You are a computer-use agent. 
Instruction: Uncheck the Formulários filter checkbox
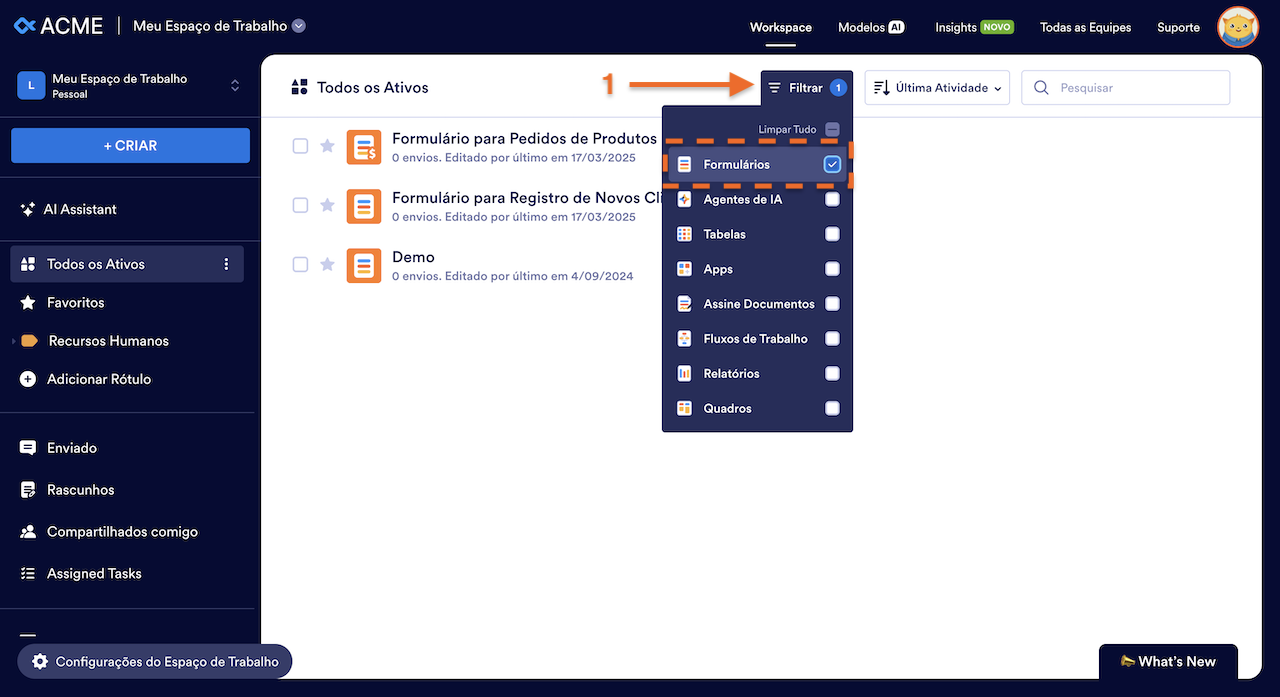[x=832, y=165]
